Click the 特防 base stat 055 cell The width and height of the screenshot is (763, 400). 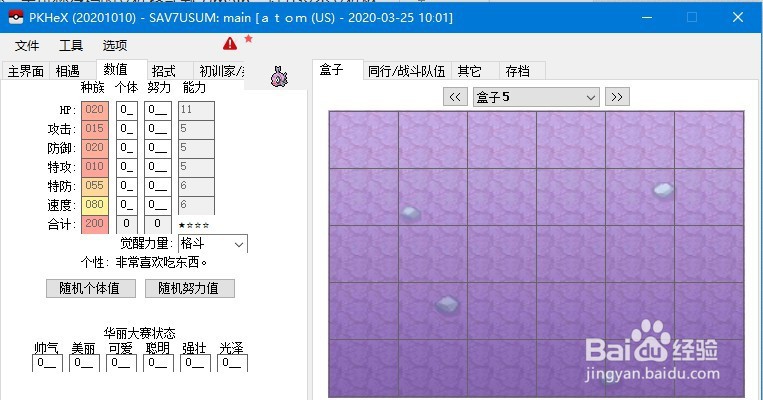pyautogui.click(x=95, y=186)
